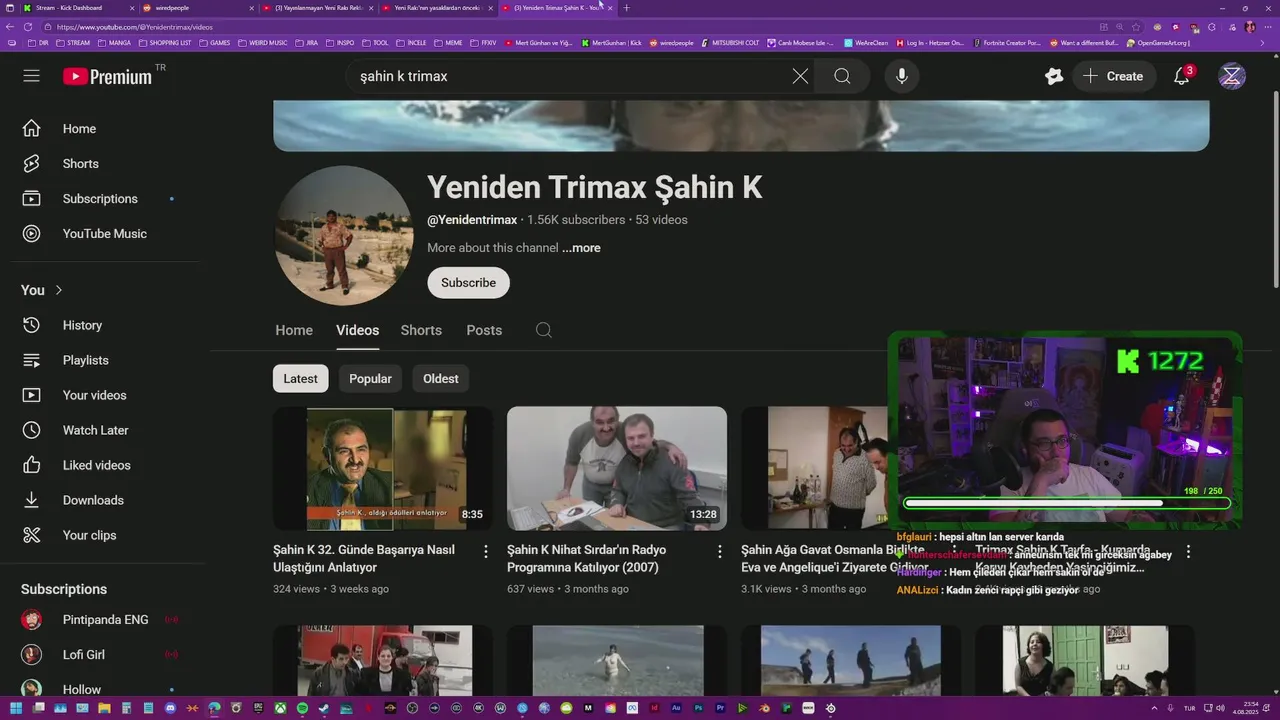Switch to channel Shorts tab
The image size is (1280, 720).
click(x=421, y=330)
